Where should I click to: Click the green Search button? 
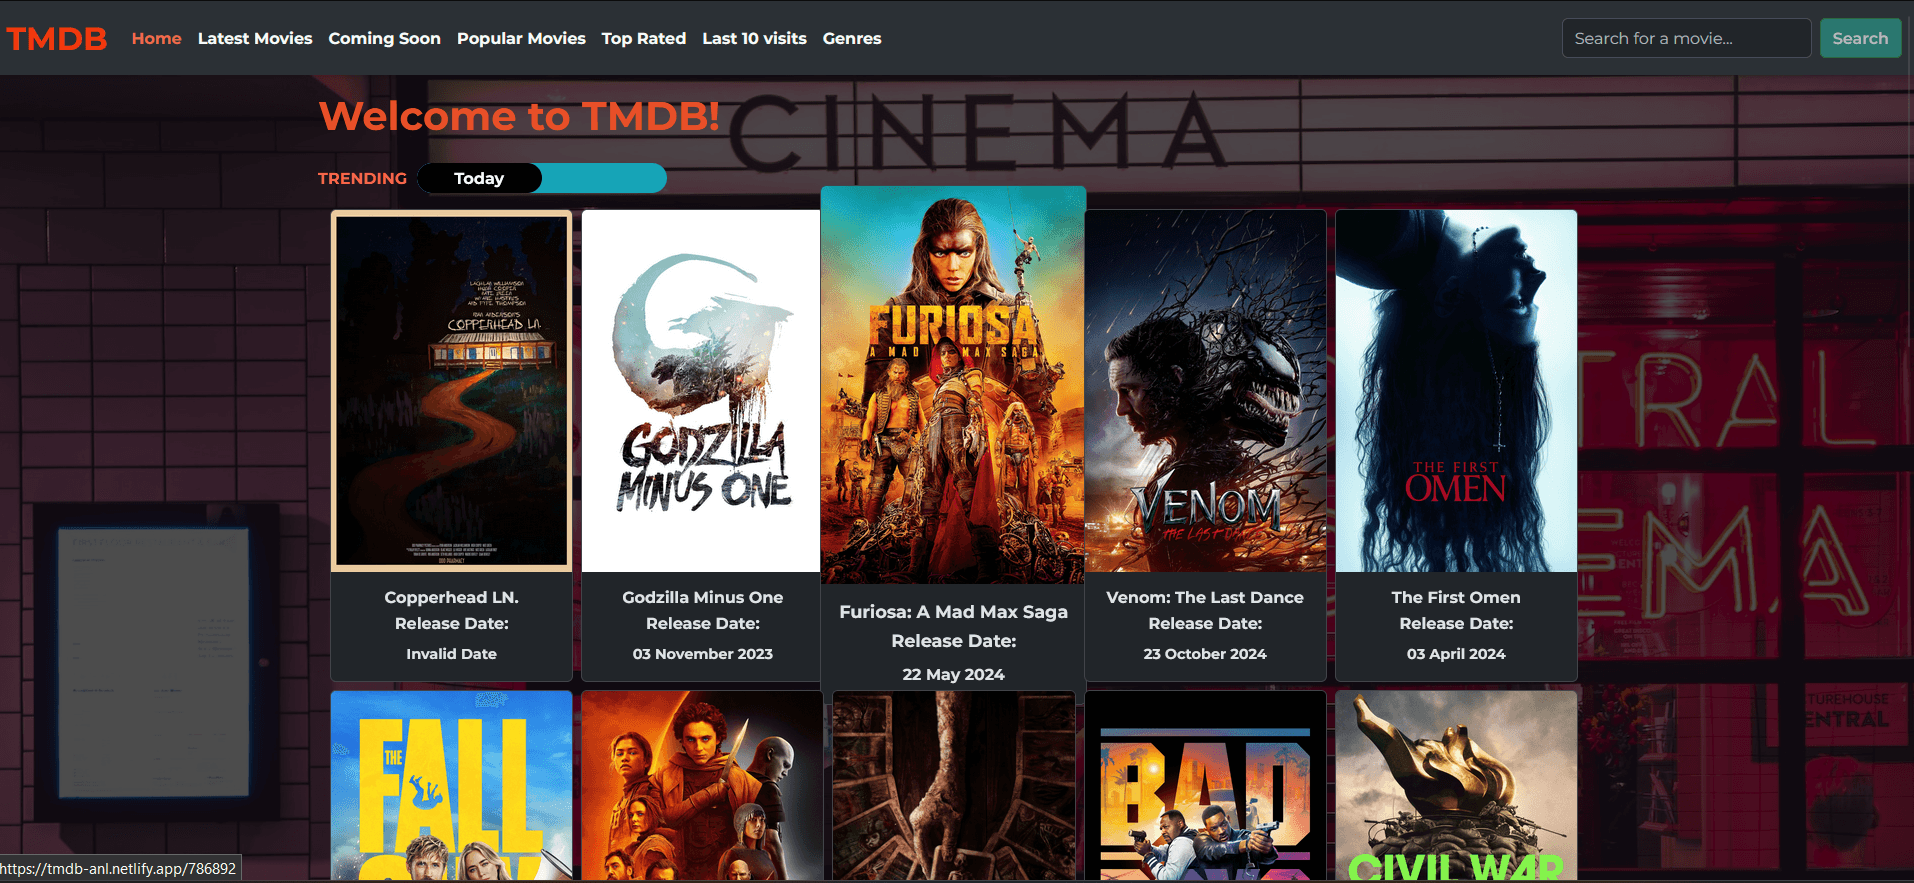point(1860,38)
